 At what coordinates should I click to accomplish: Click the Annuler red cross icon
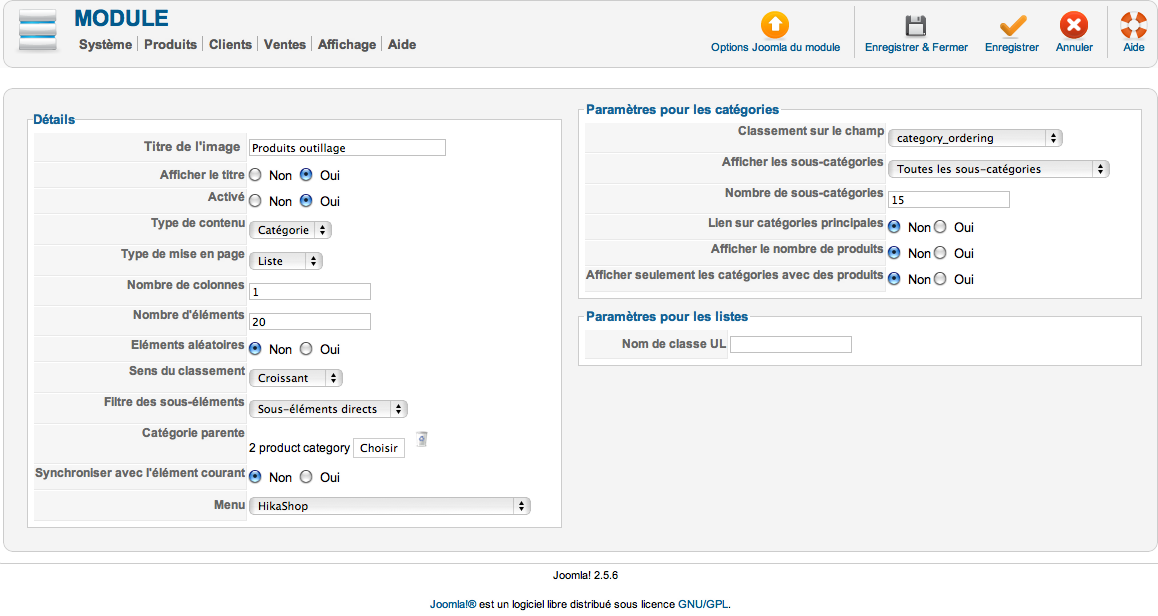point(1074,25)
